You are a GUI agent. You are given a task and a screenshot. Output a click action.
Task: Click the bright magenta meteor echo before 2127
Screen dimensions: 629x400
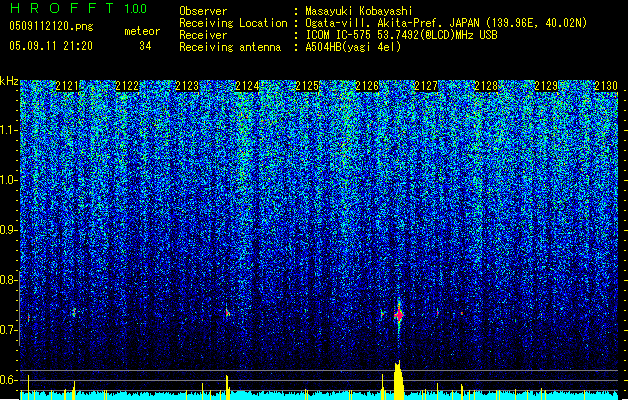[399, 315]
